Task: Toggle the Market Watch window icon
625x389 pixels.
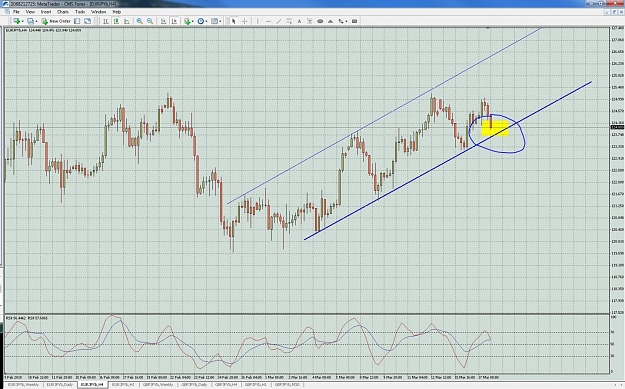Action: click(77, 21)
